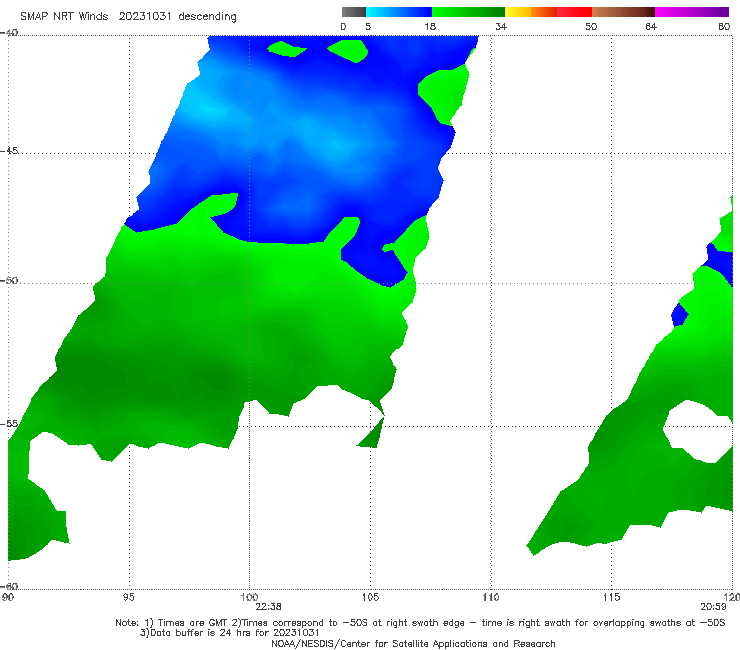Click the color bar label '34'
Screen dimensions: 740x650
(x=501, y=27)
